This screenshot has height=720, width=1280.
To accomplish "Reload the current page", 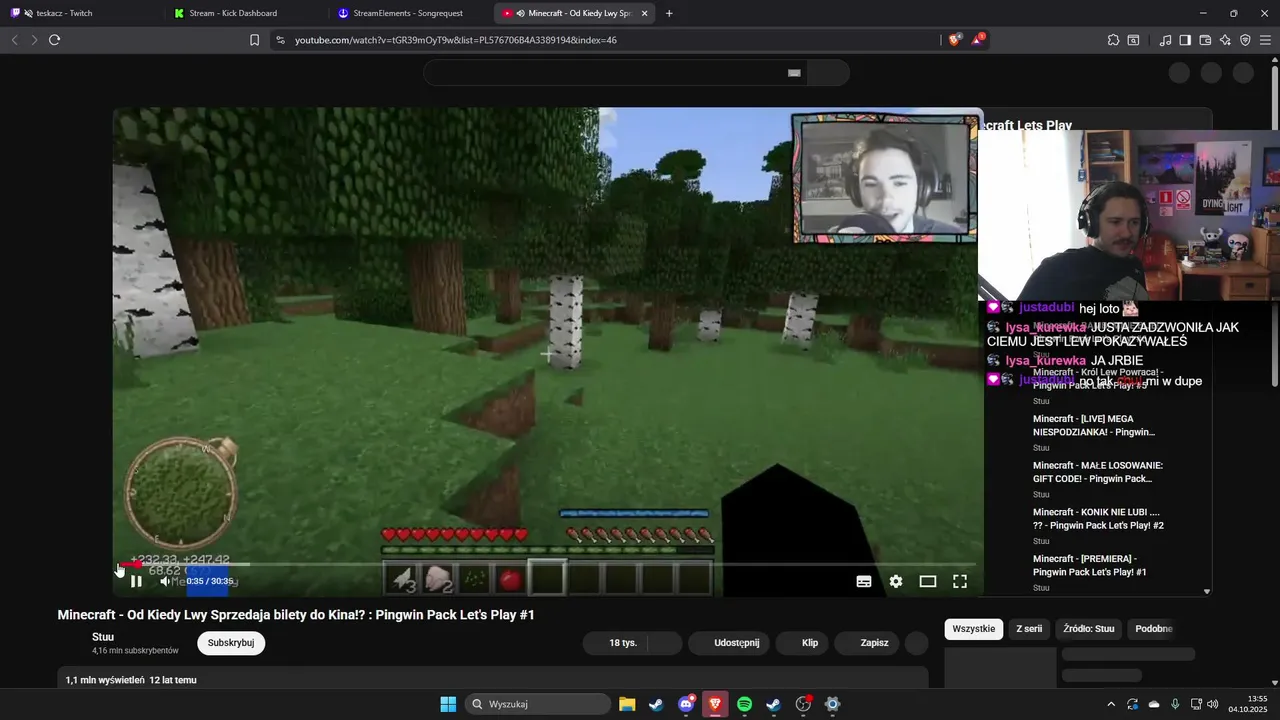I will [x=55, y=40].
